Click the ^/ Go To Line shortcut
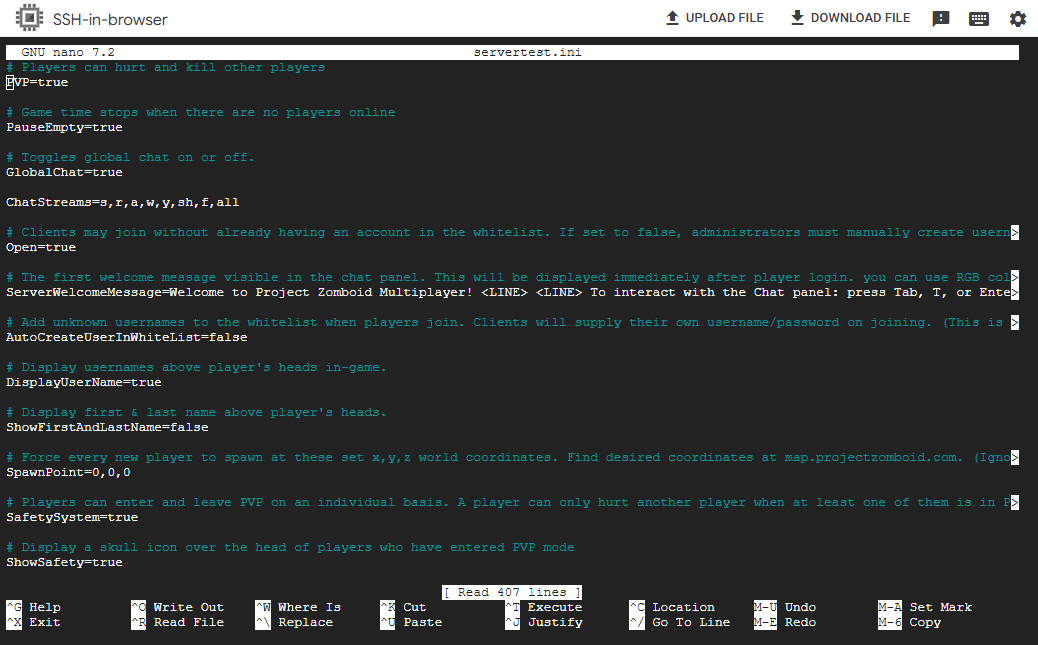 point(680,622)
